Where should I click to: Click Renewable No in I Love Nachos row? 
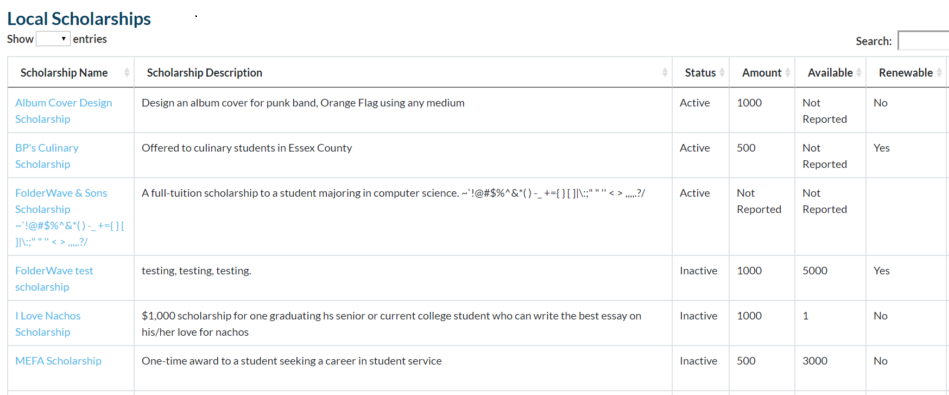(881, 316)
